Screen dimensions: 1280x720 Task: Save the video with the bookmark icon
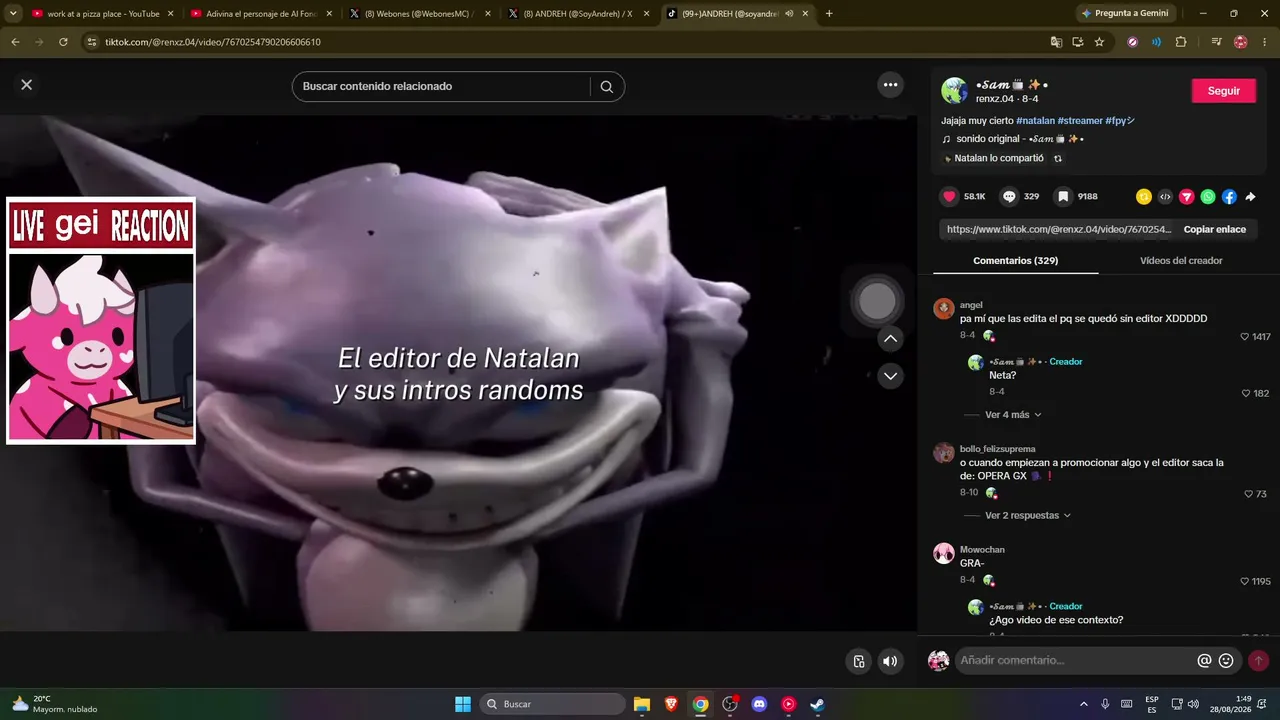[x=1064, y=197]
